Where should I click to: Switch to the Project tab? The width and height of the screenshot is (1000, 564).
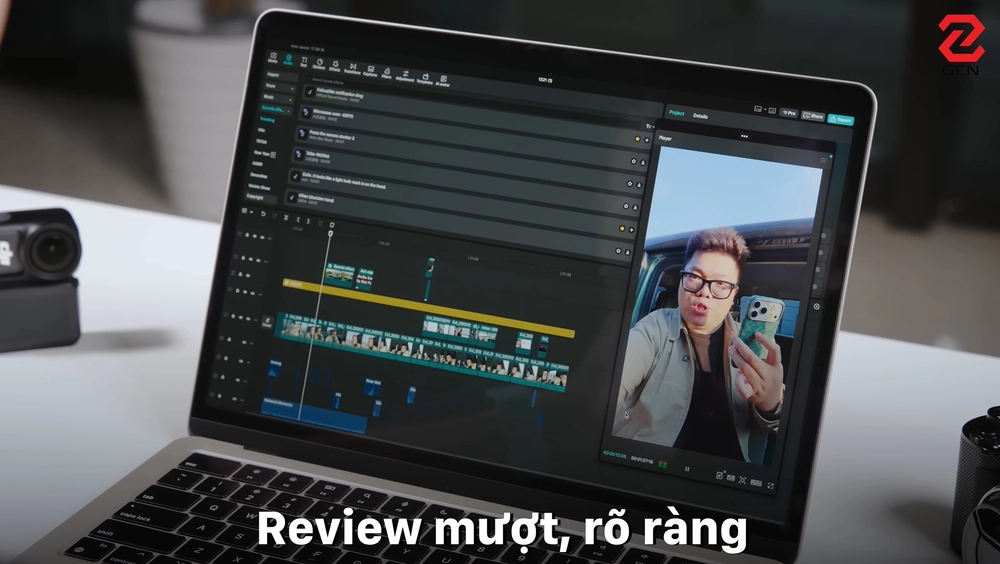[x=677, y=113]
